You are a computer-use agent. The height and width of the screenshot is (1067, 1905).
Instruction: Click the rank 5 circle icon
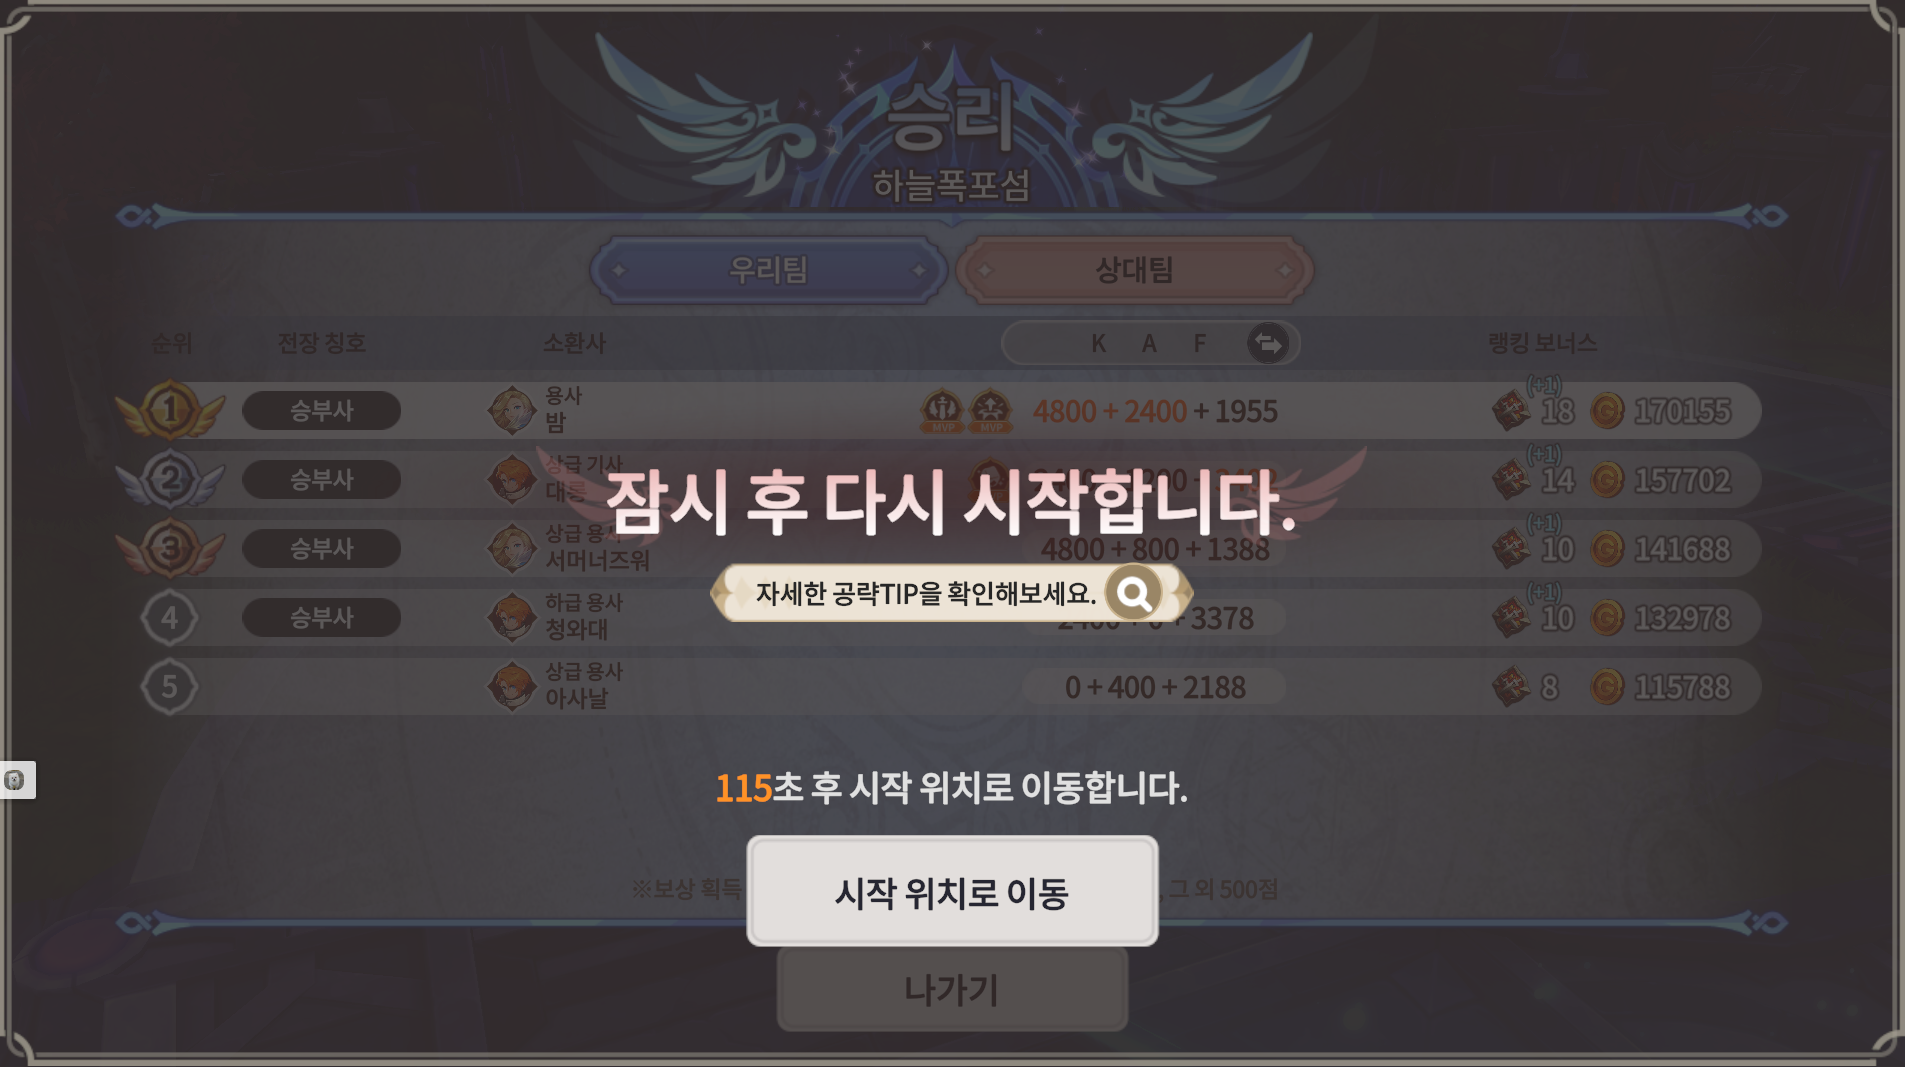pos(169,687)
